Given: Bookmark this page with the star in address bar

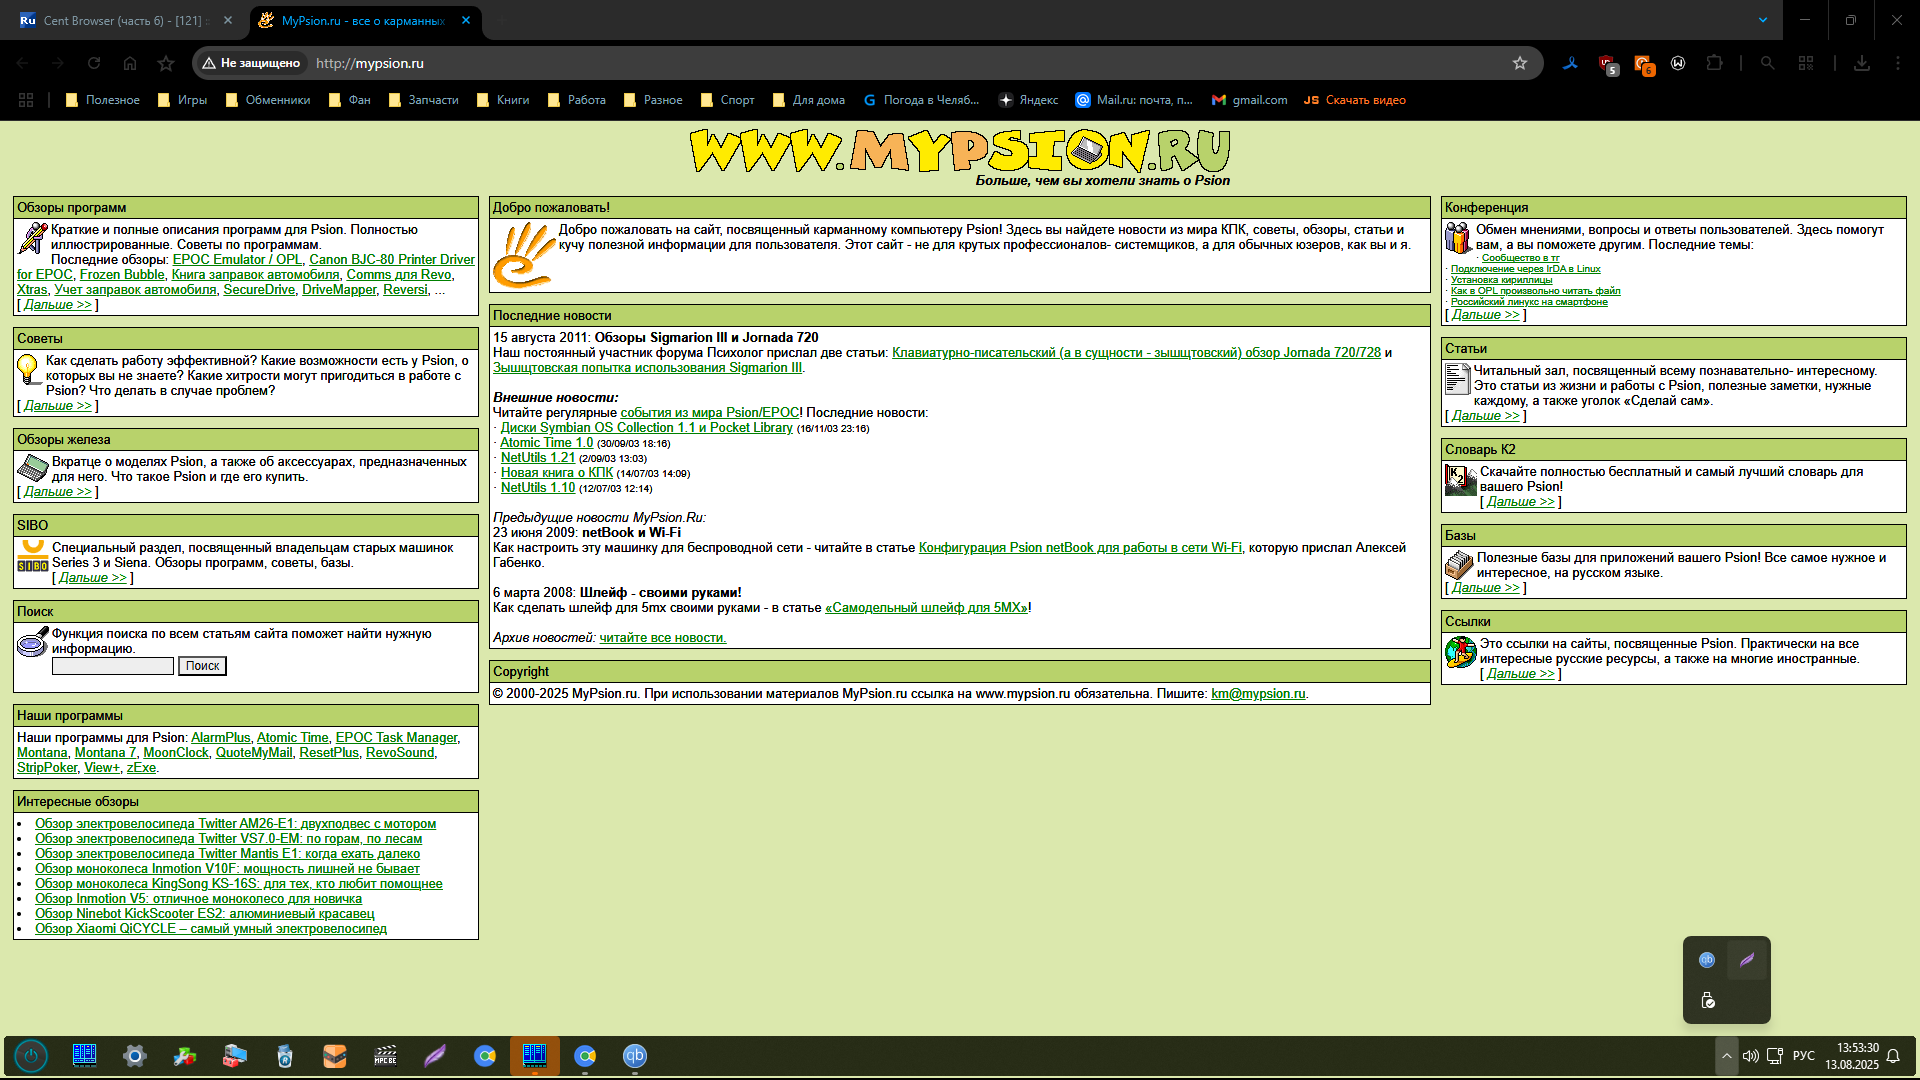Looking at the screenshot, I should [1520, 63].
